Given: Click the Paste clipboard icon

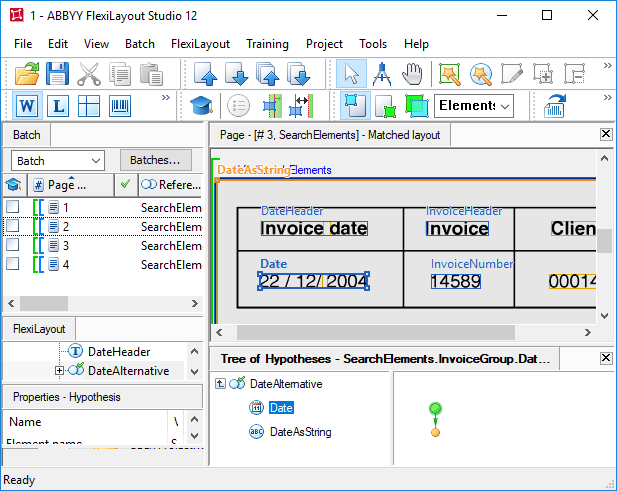Looking at the screenshot, I should (x=151, y=74).
